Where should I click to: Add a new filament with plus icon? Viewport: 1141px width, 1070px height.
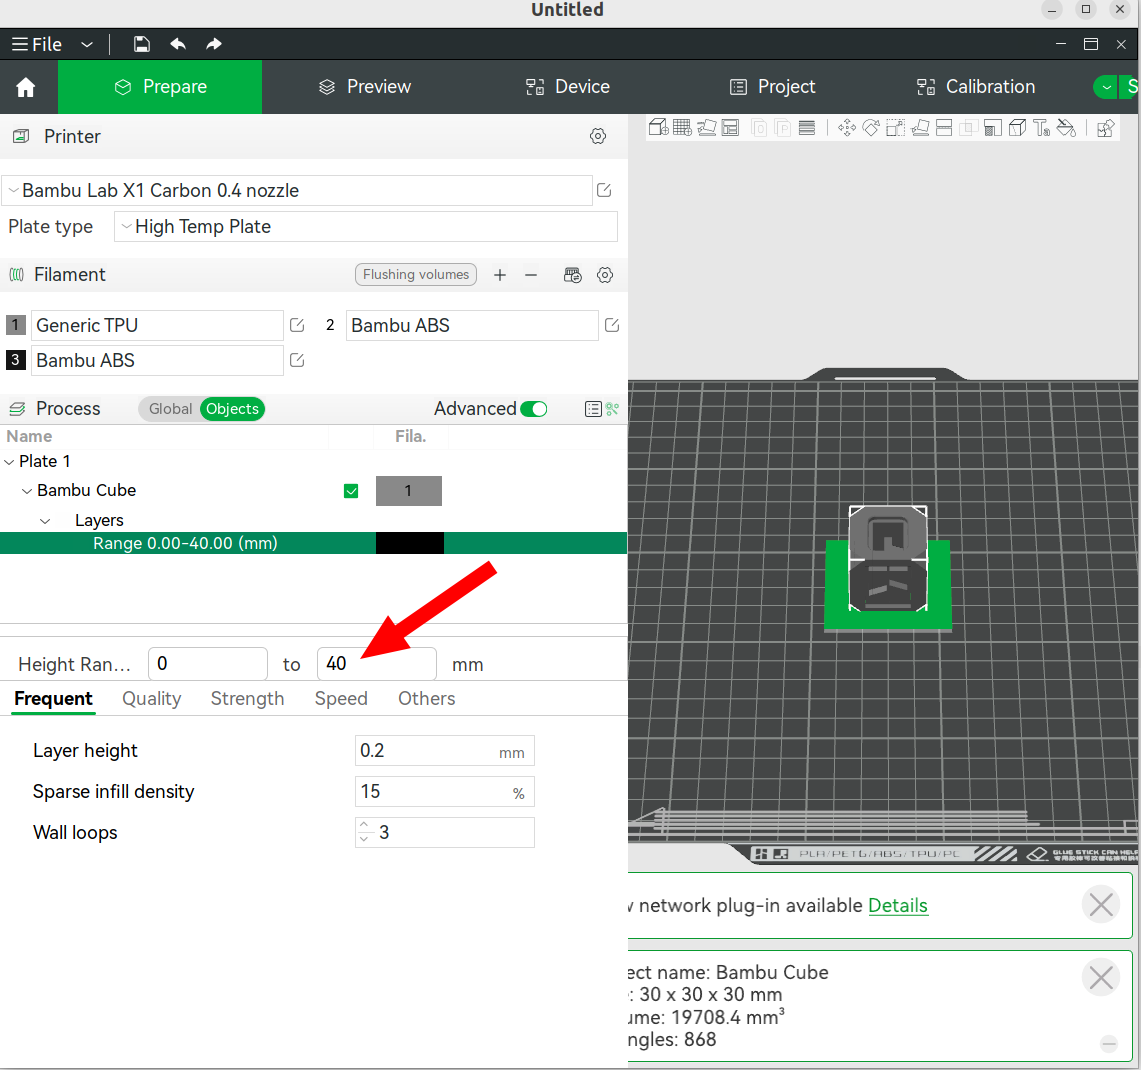point(500,275)
